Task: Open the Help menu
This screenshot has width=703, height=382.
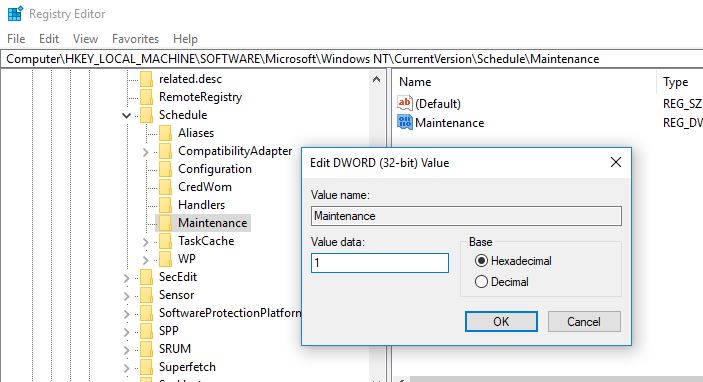Action: [185, 39]
